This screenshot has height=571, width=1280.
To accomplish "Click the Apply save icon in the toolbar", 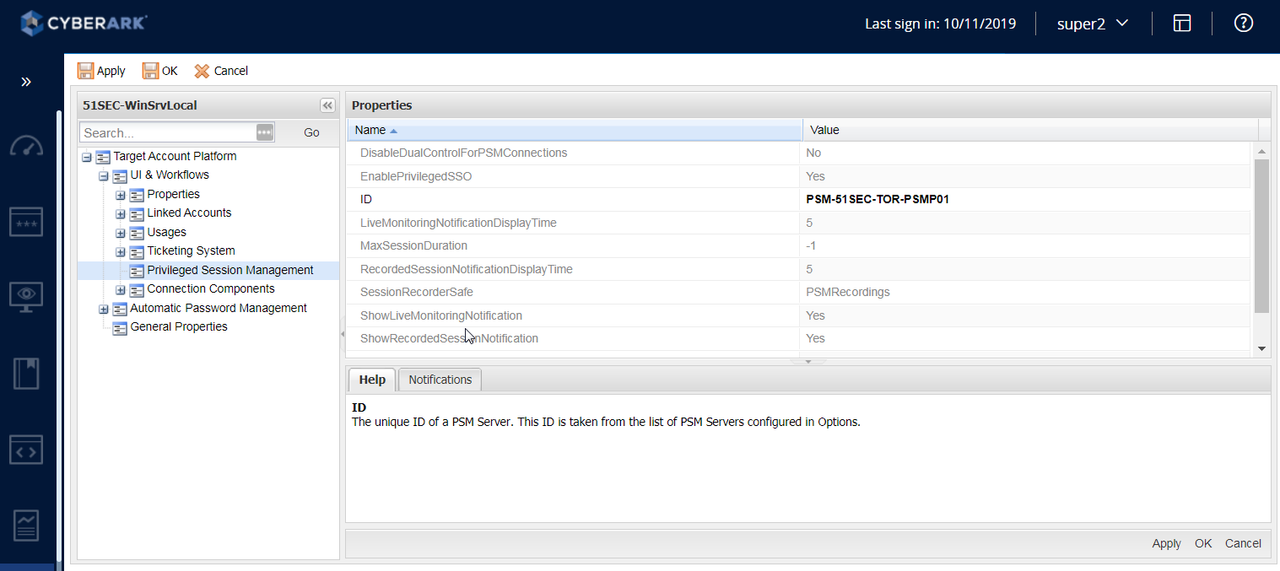I will click(86, 71).
